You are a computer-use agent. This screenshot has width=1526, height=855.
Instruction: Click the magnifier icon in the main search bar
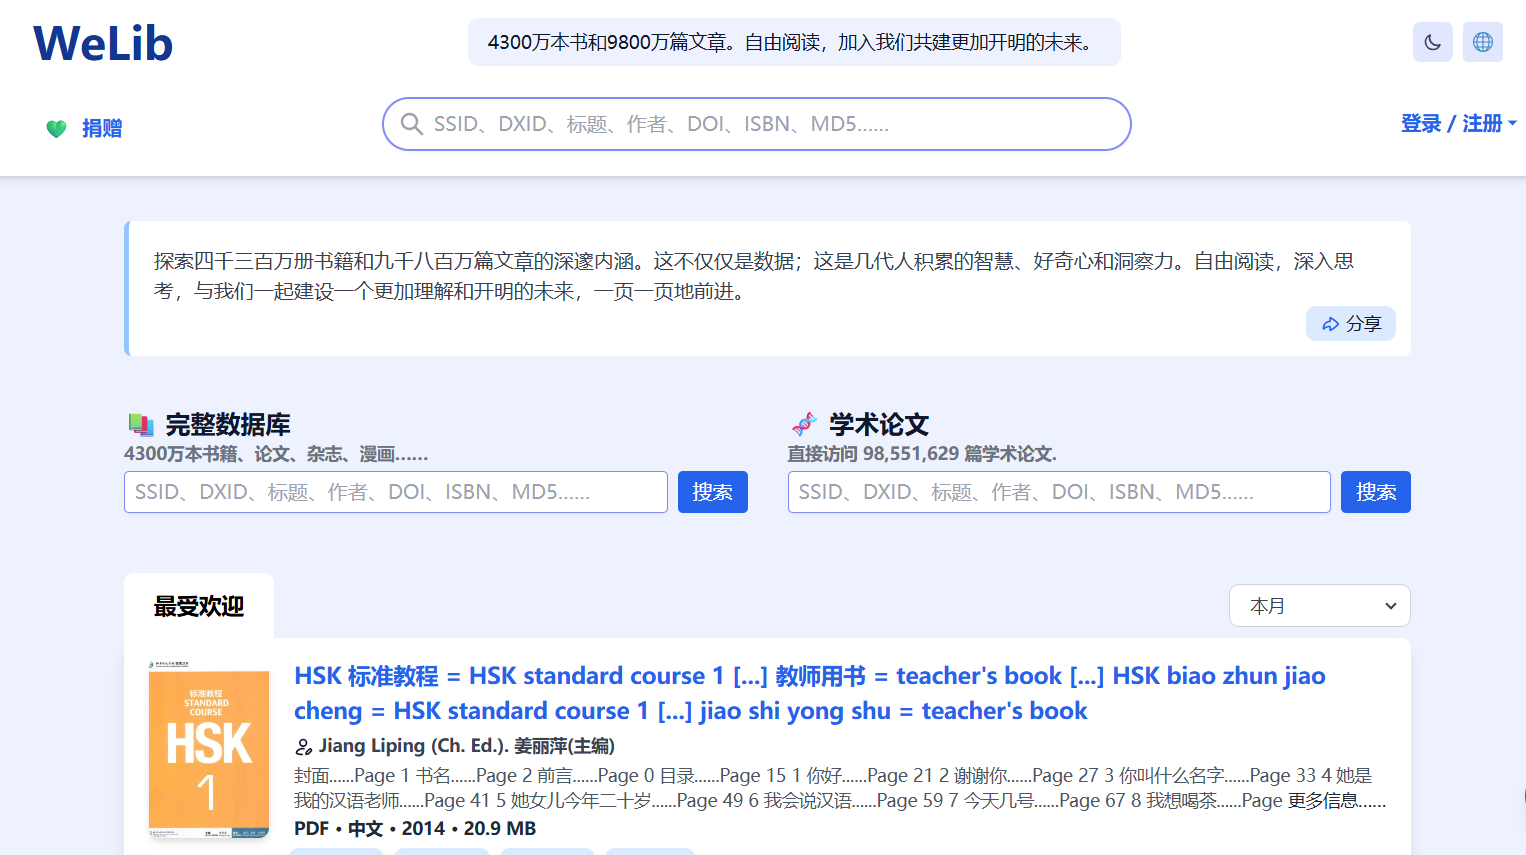click(x=412, y=124)
